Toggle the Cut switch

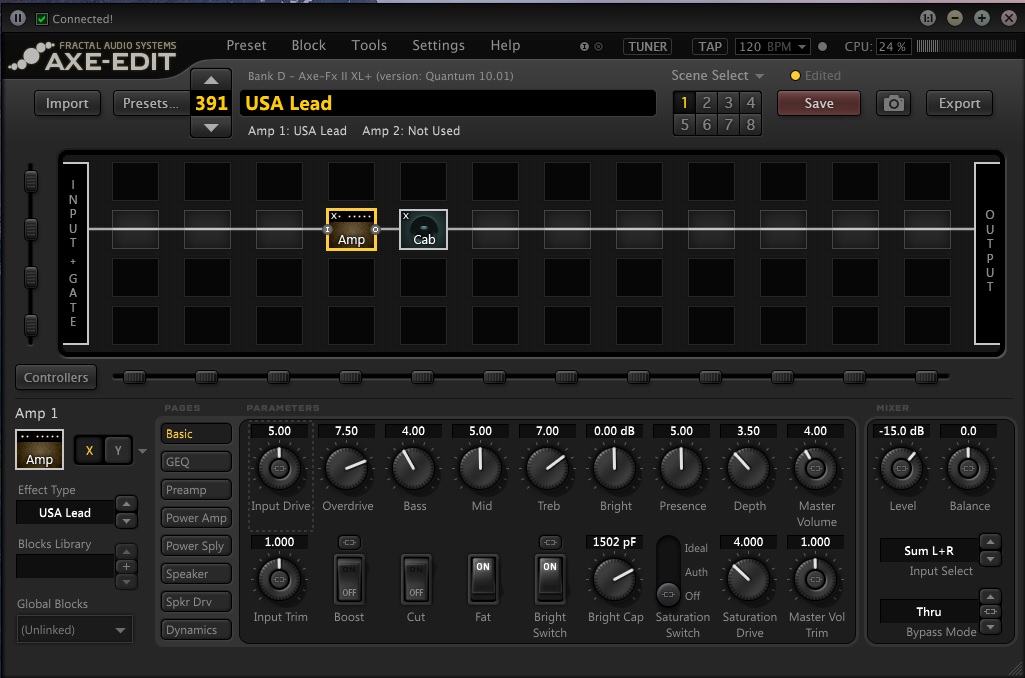(416, 579)
